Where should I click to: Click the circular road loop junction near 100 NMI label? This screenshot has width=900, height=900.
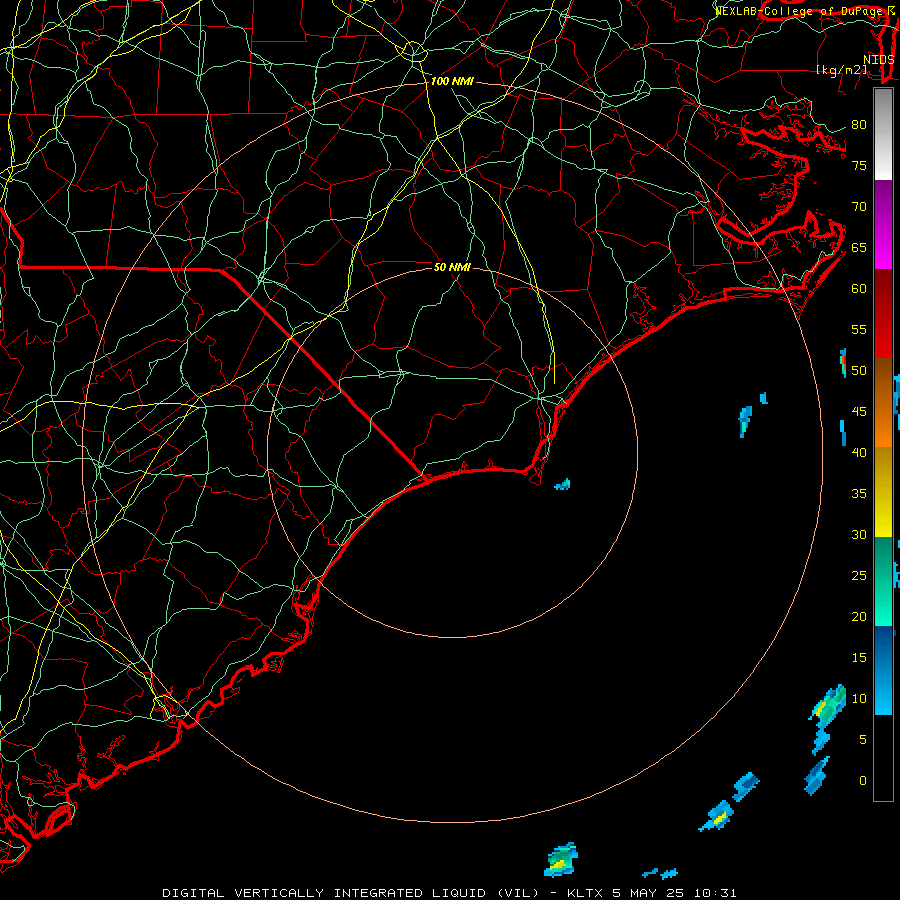pos(413,51)
